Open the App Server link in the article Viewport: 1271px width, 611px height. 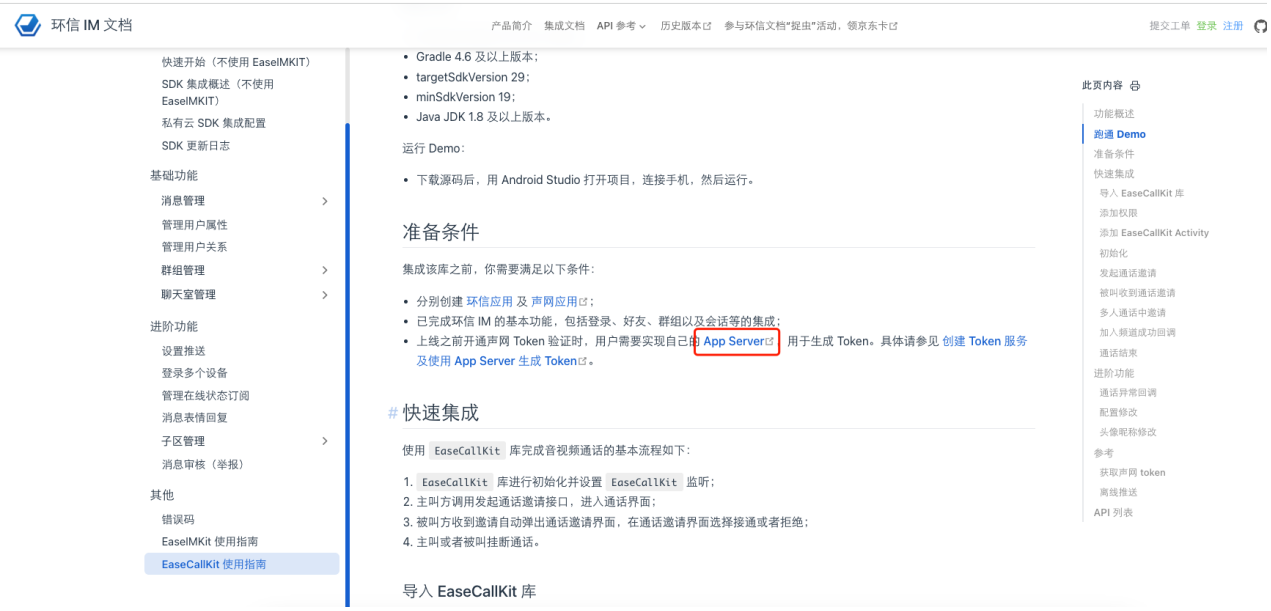point(738,341)
